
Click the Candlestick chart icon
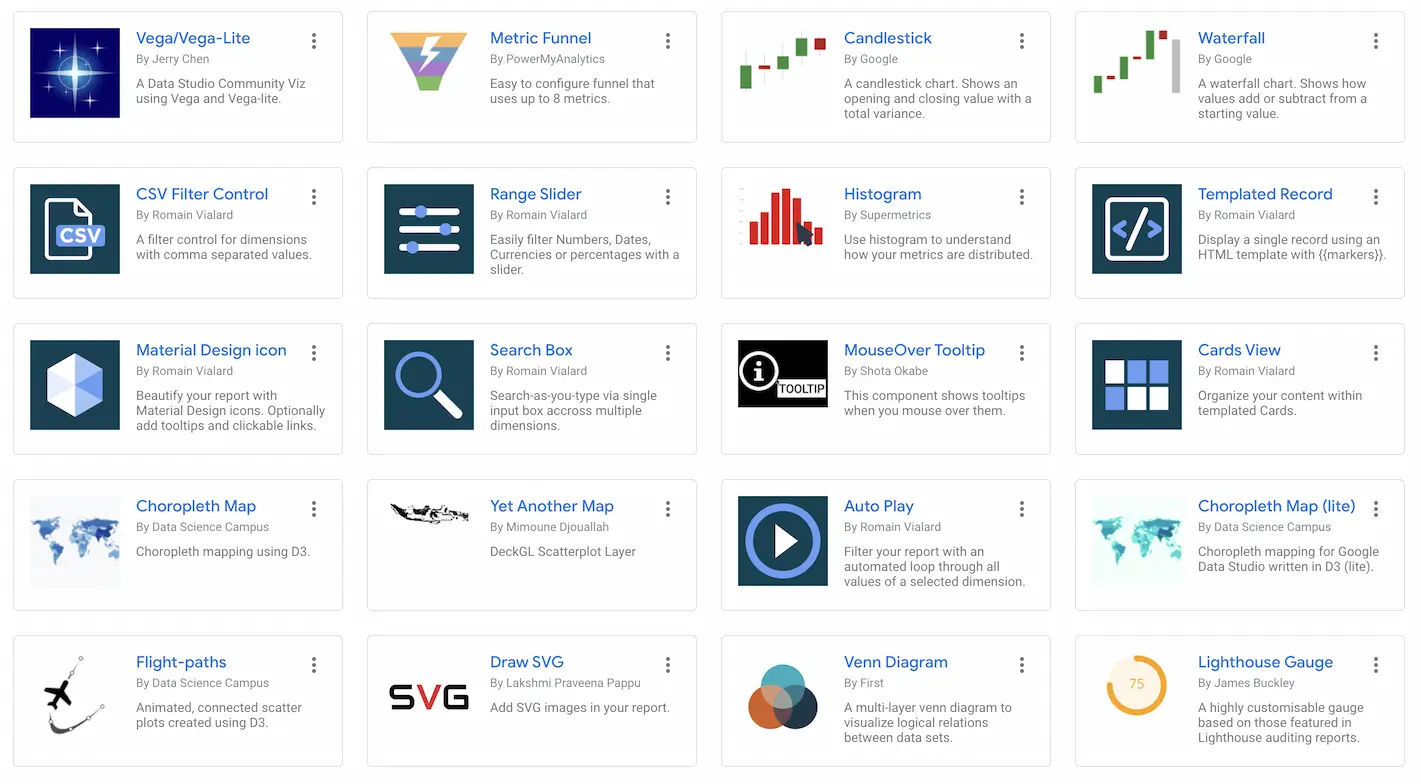pos(783,62)
